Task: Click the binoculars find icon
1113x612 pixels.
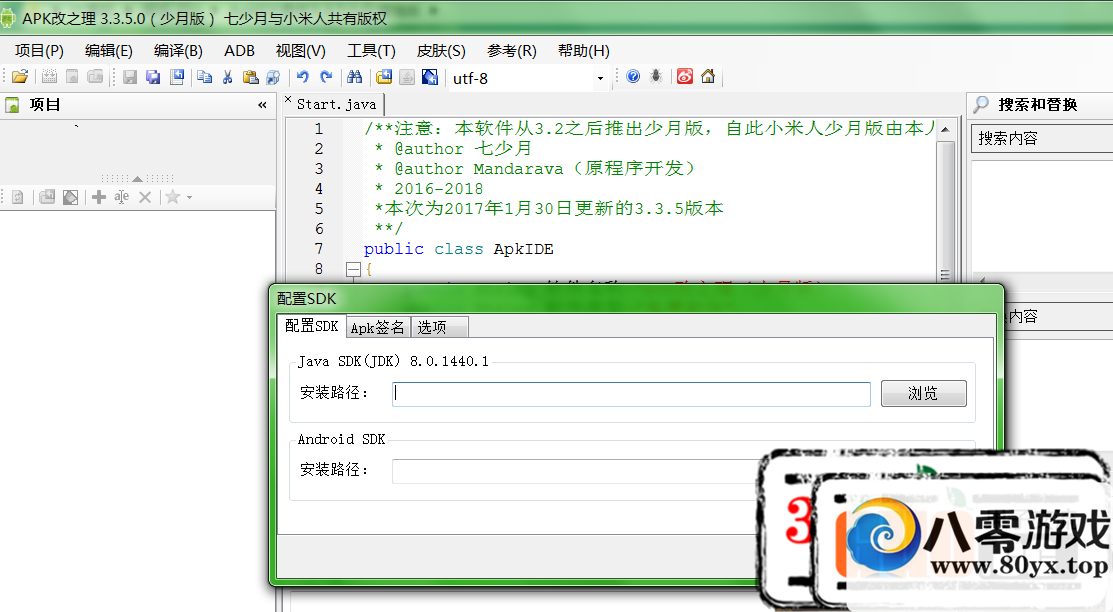Action: pyautogui.click(x=353, y=77)
